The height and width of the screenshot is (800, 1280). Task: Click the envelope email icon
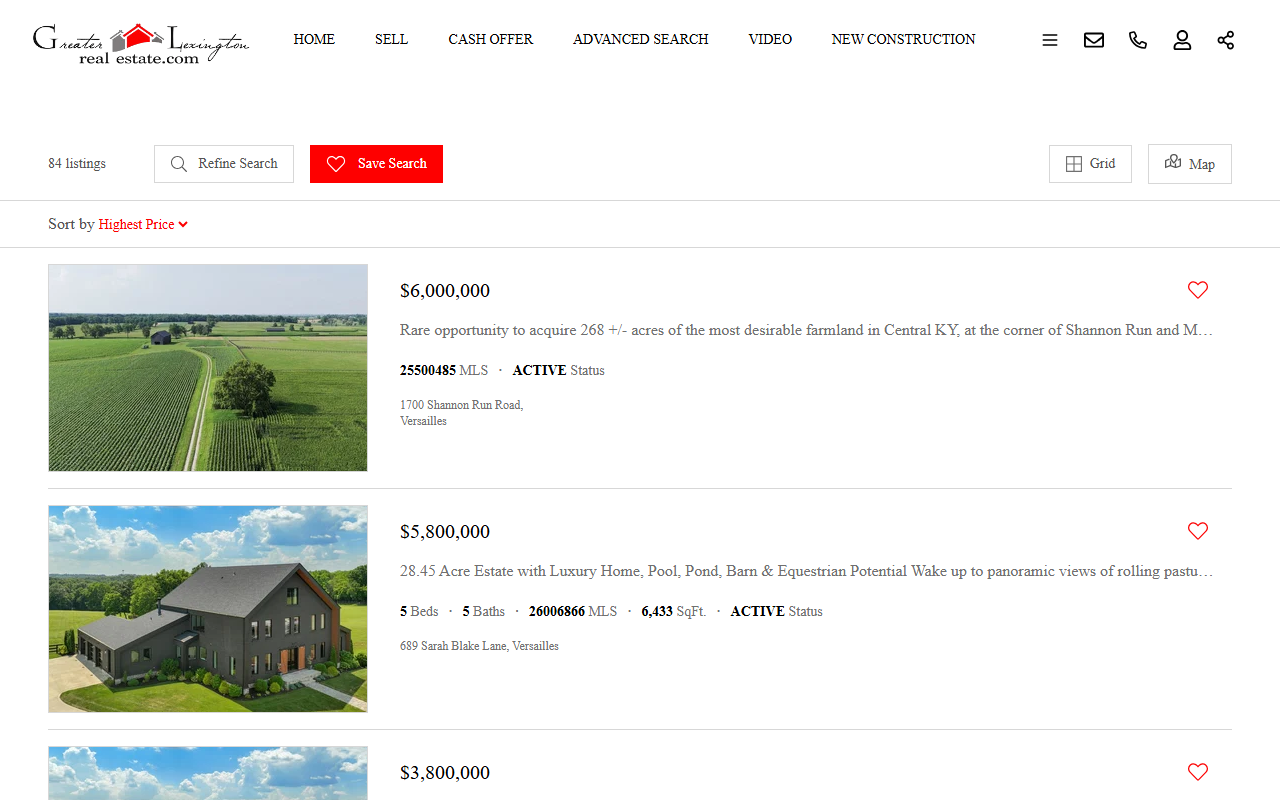(x=1094, y=40)
